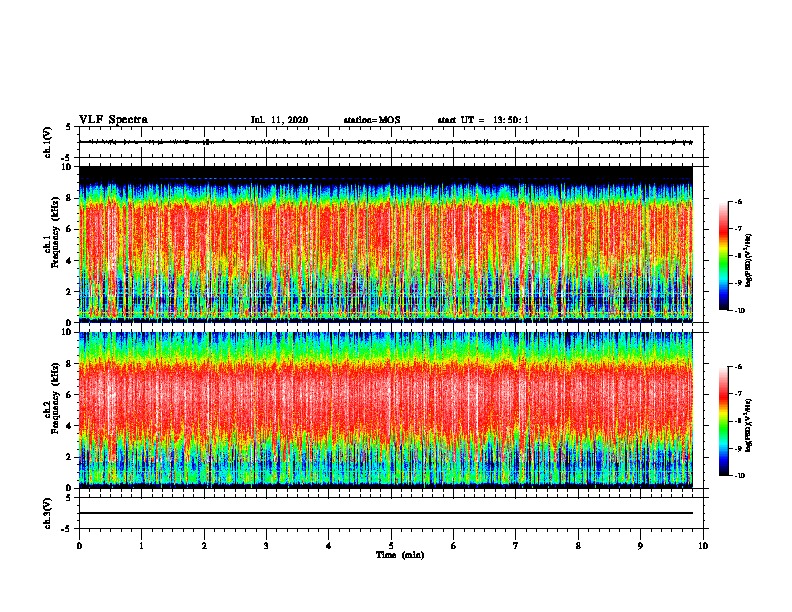Click the '9' minute tick label
Image resolution: width=792 pixels, height=612 pixels.
640,546
